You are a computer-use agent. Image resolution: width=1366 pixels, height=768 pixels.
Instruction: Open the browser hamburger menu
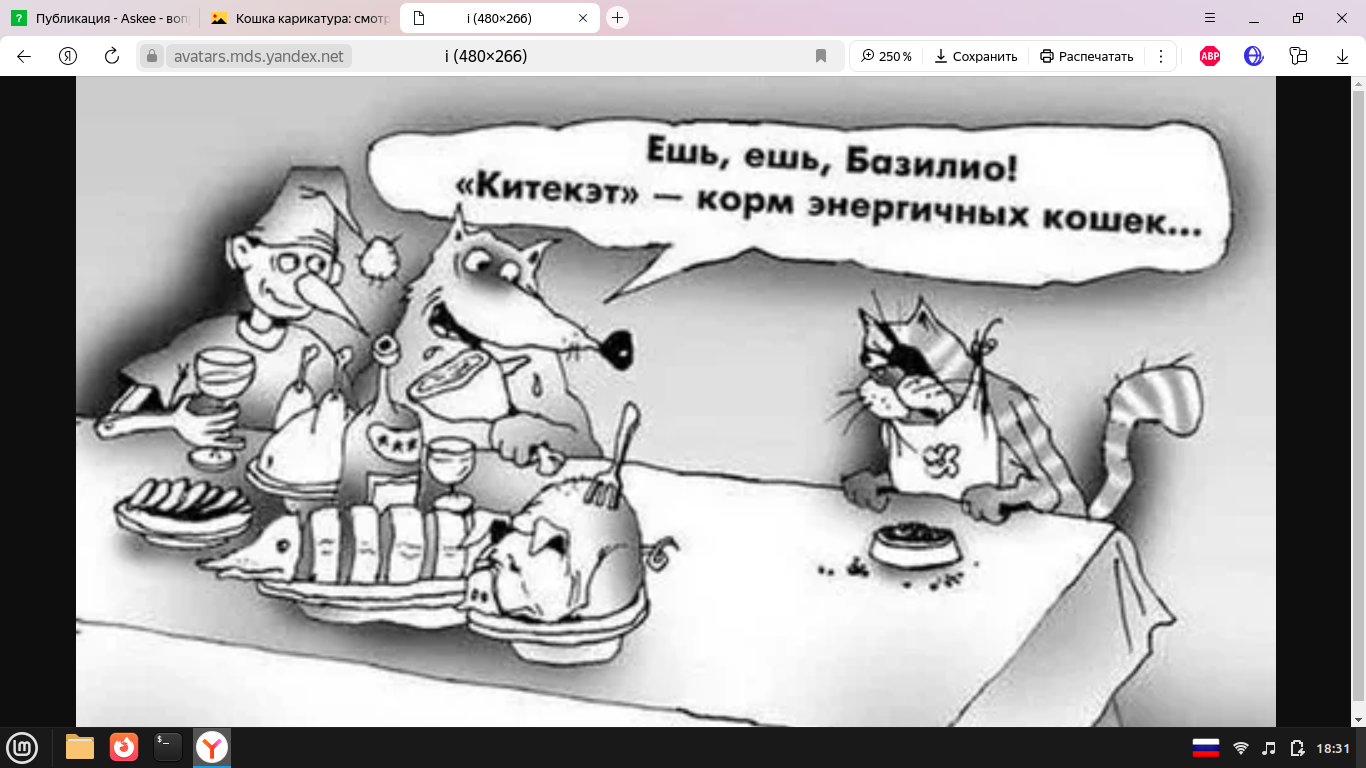tap(1210, 18)
